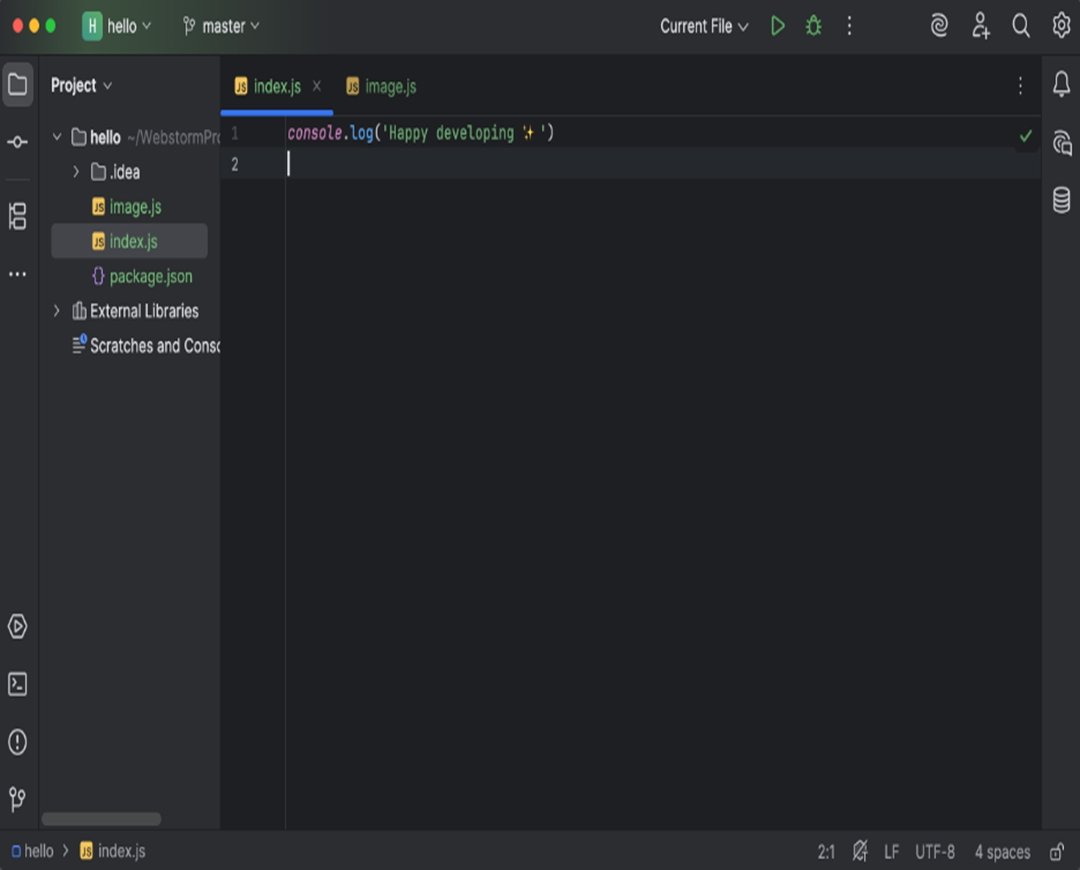Open the Git tool window

tap(18, 799)
